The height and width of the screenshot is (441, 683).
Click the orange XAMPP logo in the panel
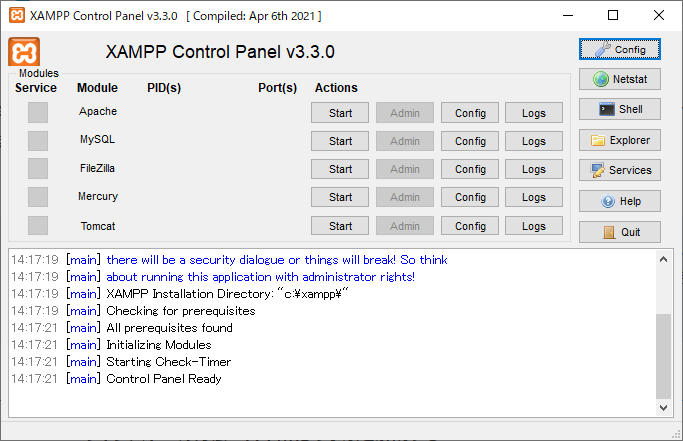[x=24, y=52]
